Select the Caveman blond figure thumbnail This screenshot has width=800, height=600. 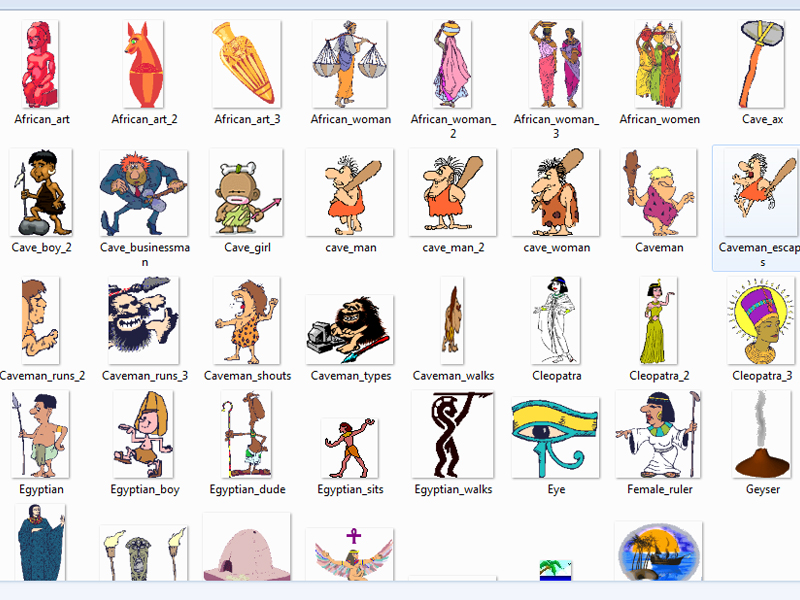659,192
